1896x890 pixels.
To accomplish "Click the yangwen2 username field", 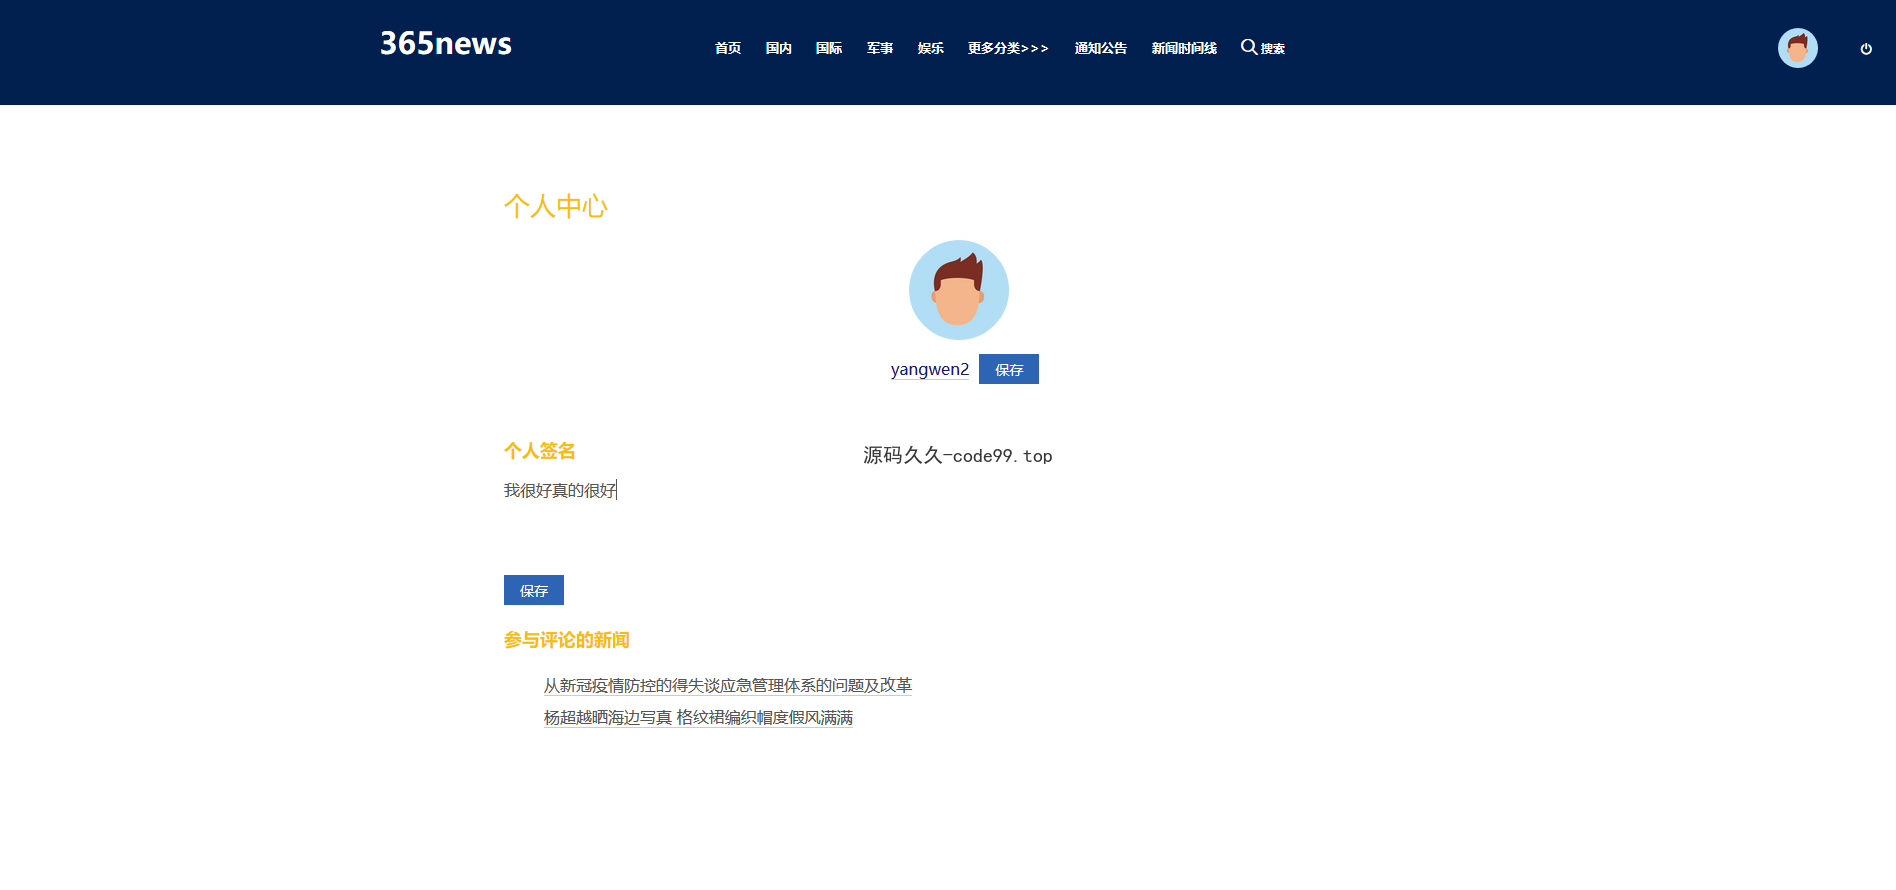I will pos(929,369).
